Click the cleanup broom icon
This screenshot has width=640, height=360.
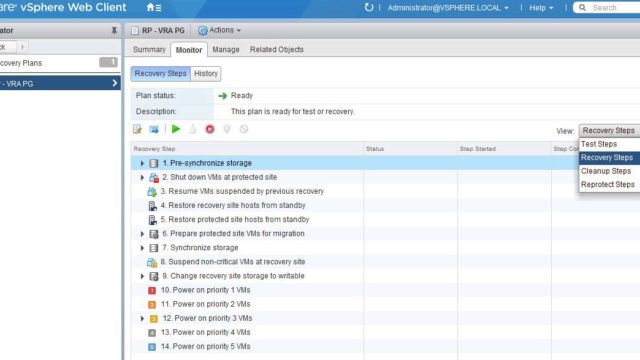(192, 129)
